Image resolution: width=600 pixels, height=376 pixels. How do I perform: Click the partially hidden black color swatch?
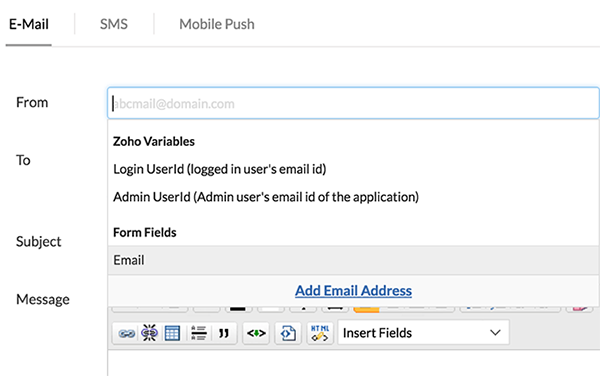[x=238, y=309]
